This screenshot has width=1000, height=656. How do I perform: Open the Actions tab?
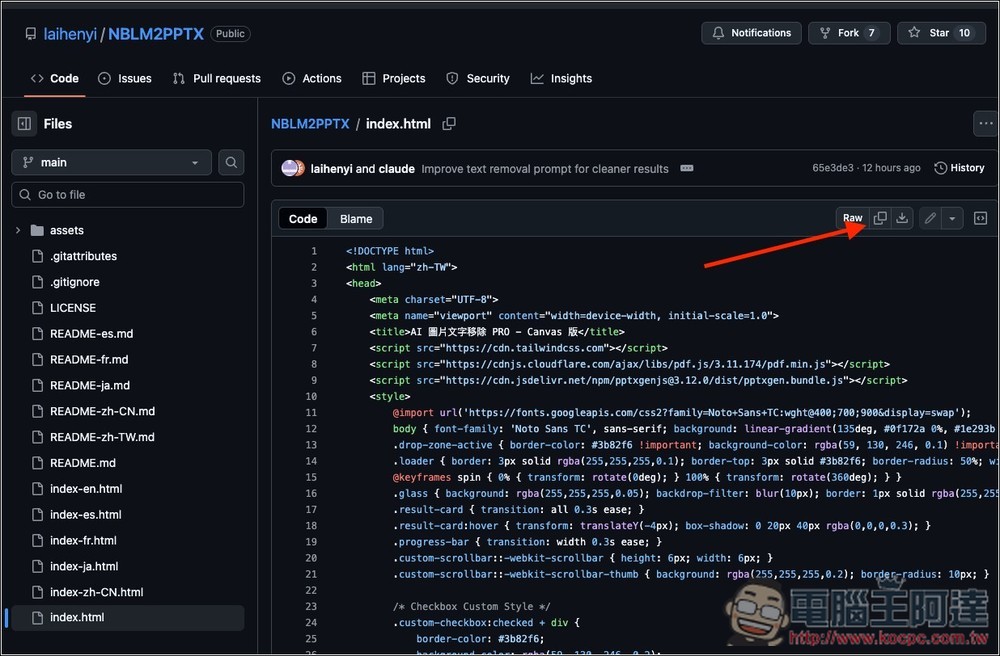312,78
